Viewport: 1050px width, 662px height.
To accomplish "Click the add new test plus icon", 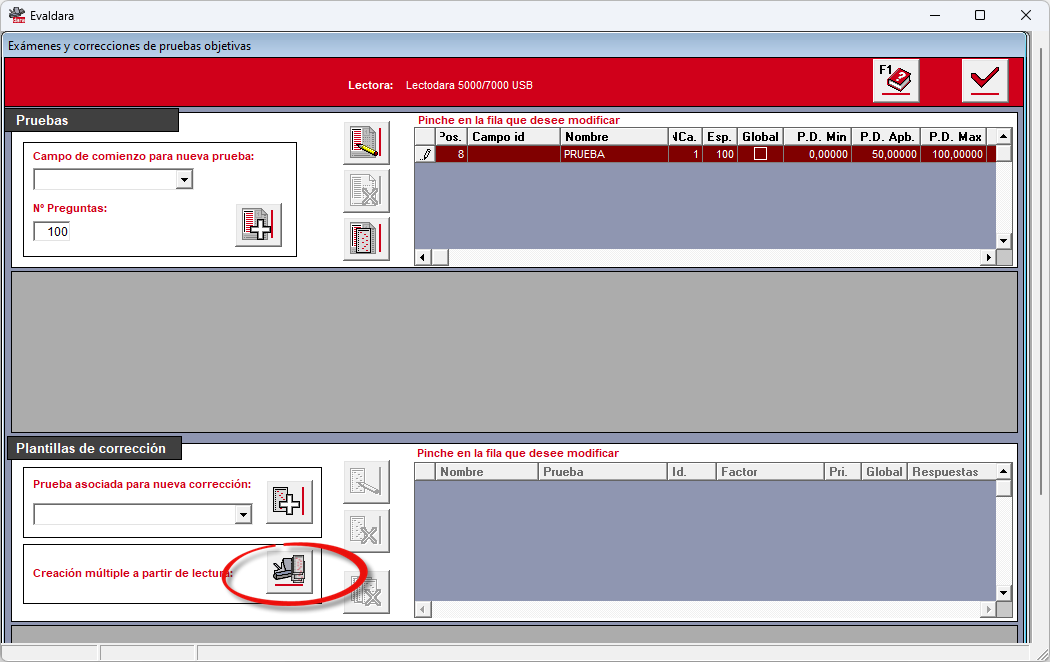I will point(258,225).
